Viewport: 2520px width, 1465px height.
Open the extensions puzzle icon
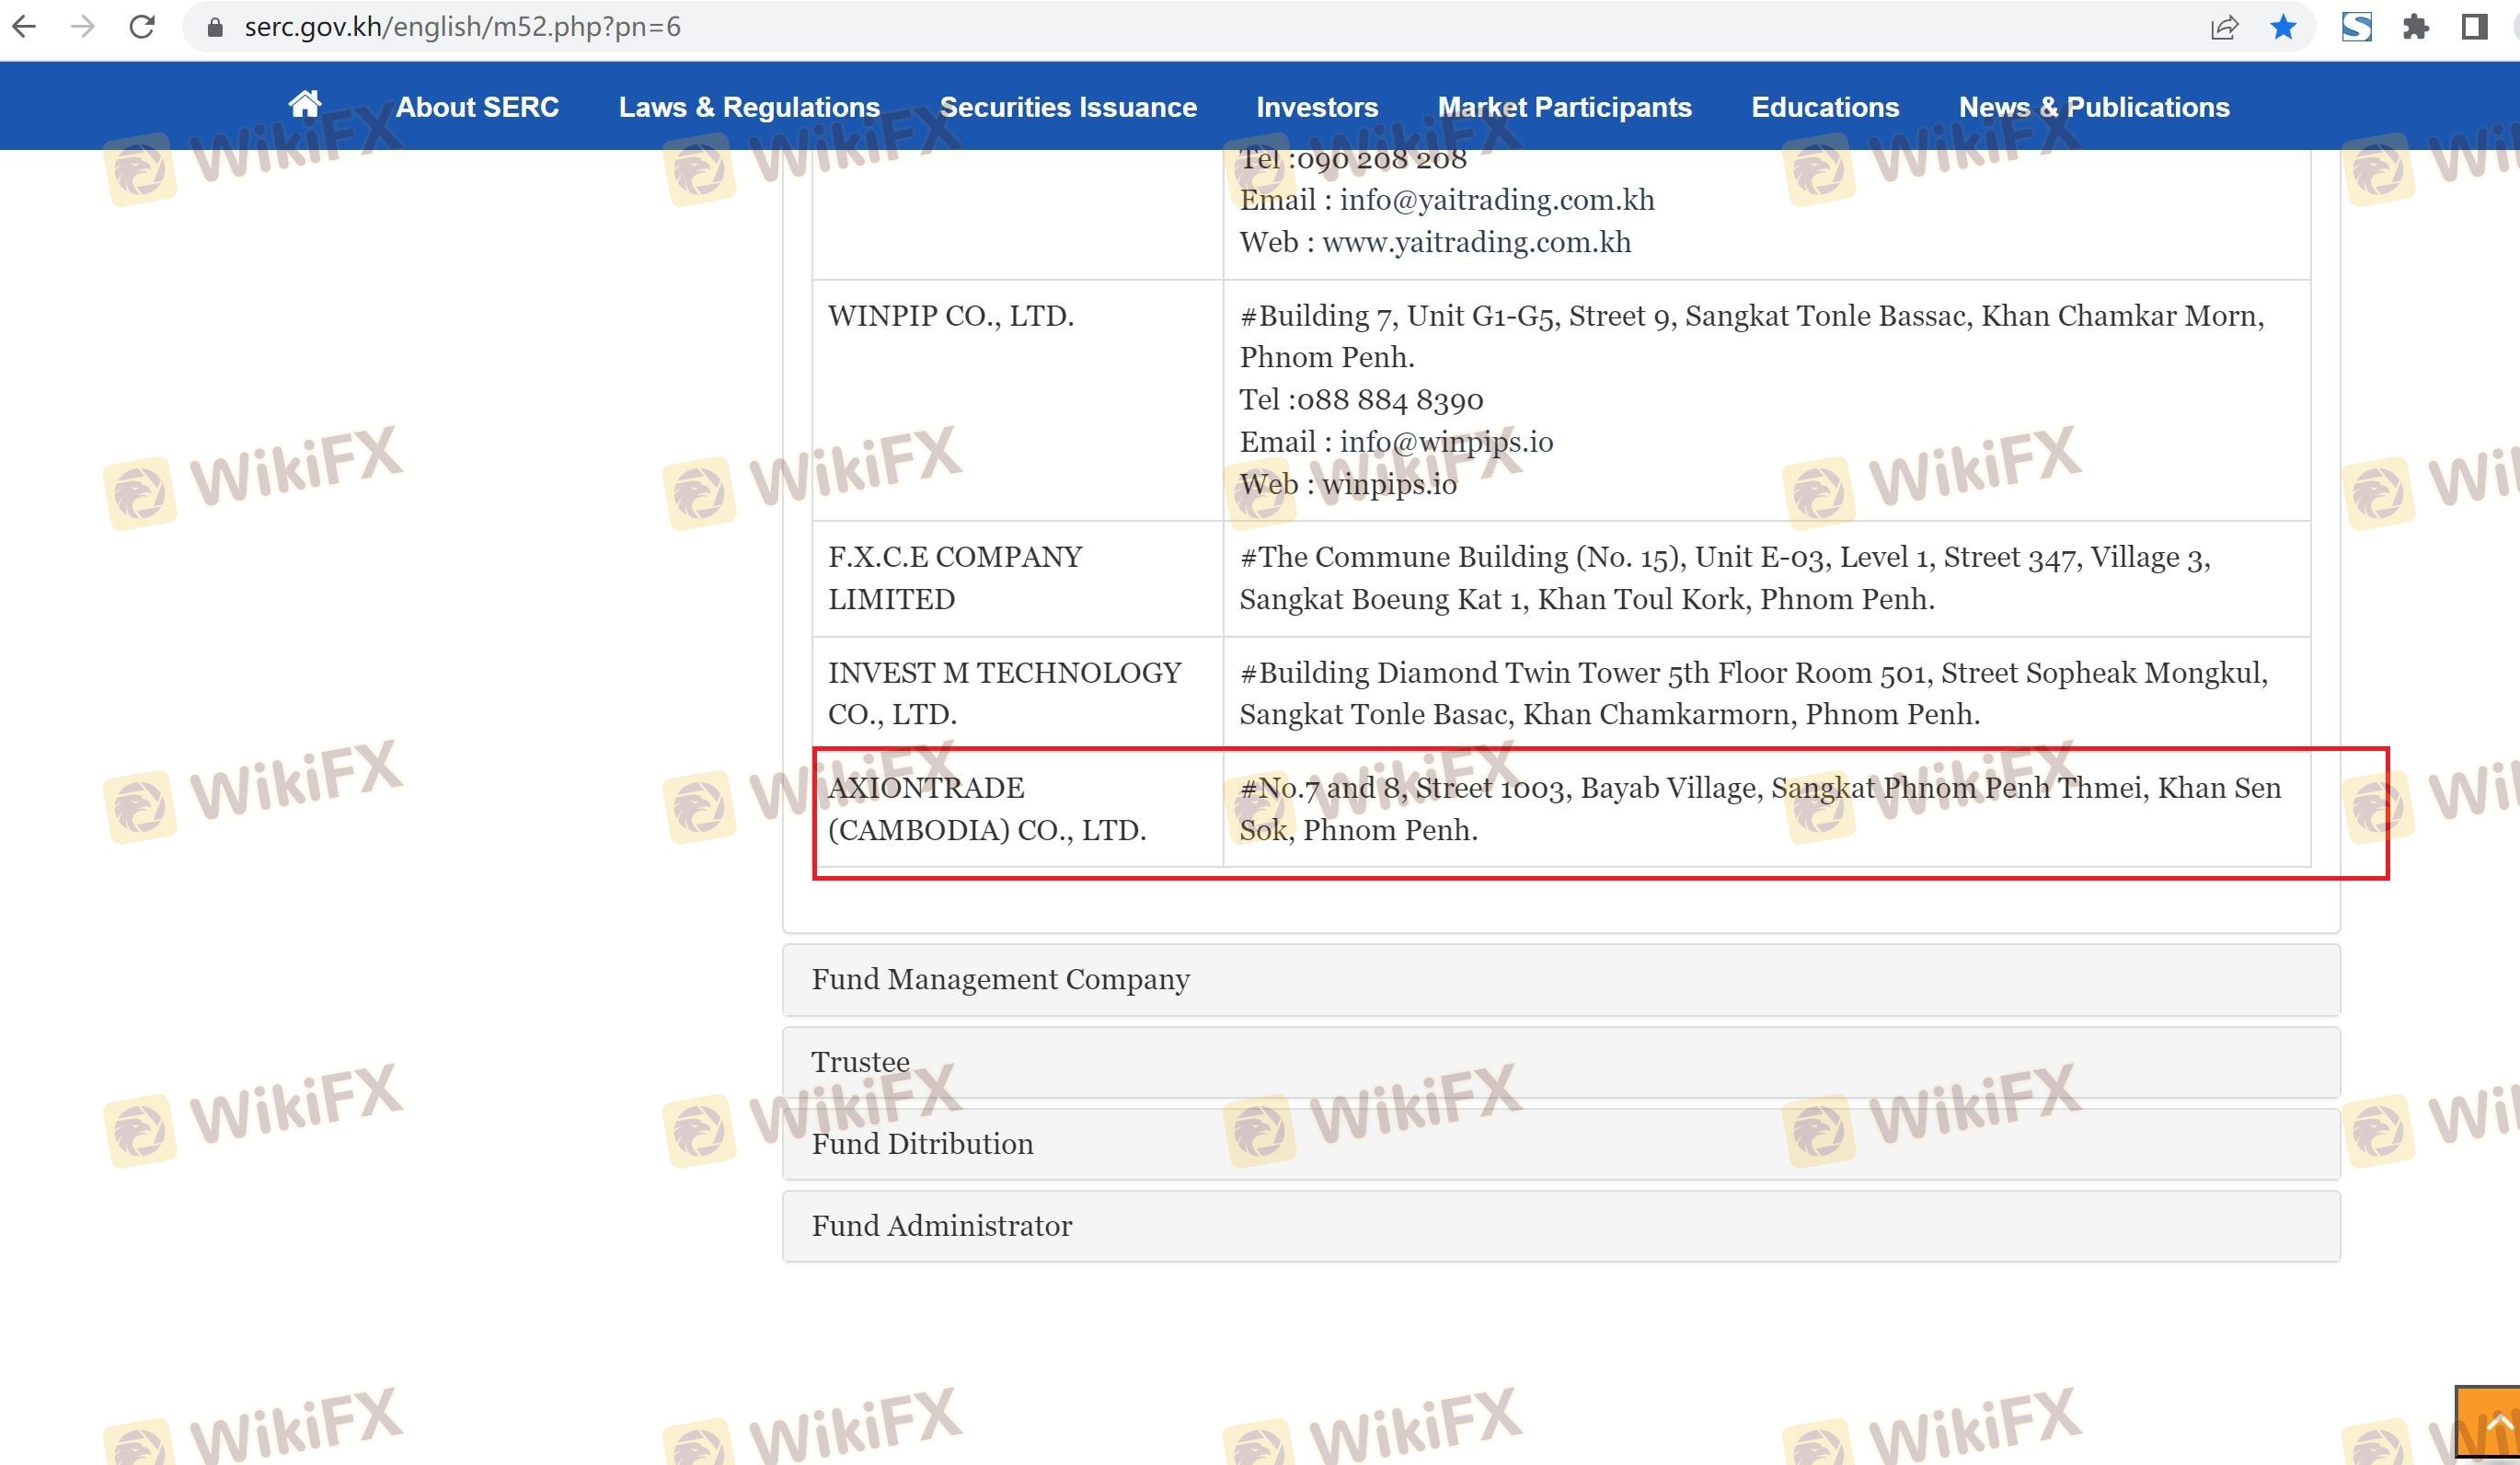click(2415, 27)
